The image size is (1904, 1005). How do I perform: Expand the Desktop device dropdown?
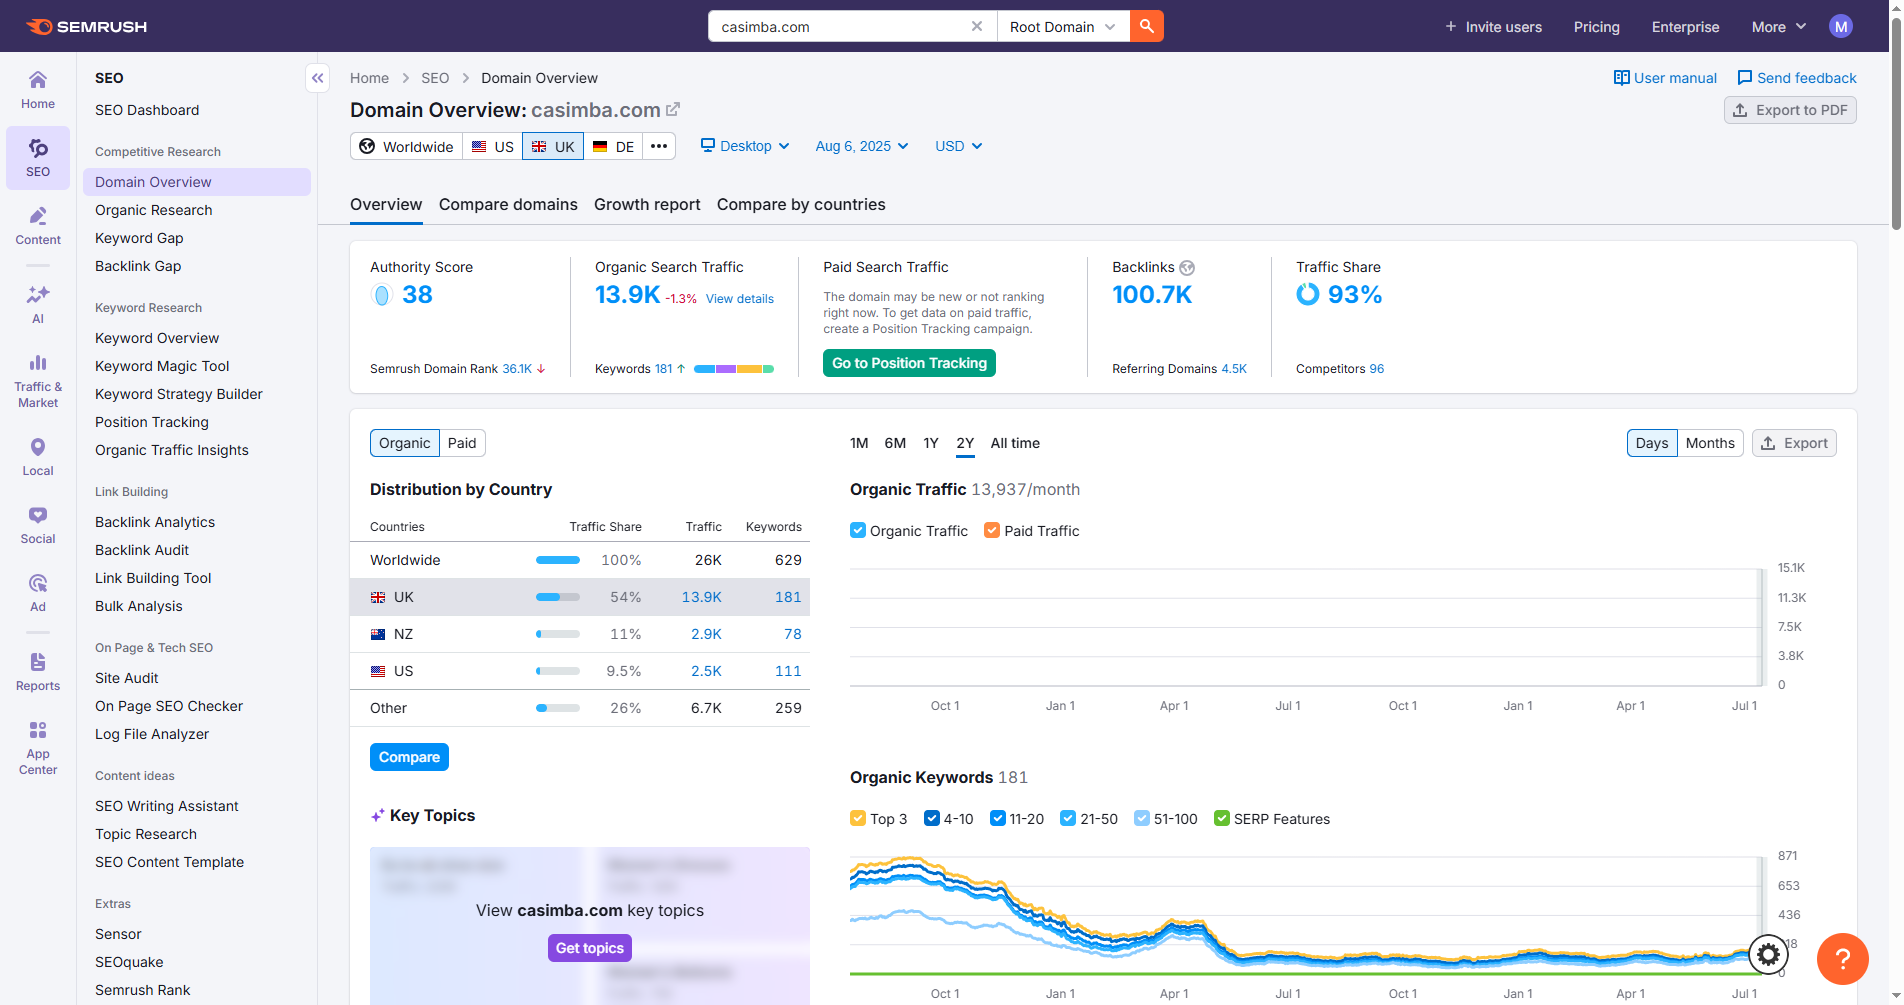pyautogui.click(x=745, y=146)
